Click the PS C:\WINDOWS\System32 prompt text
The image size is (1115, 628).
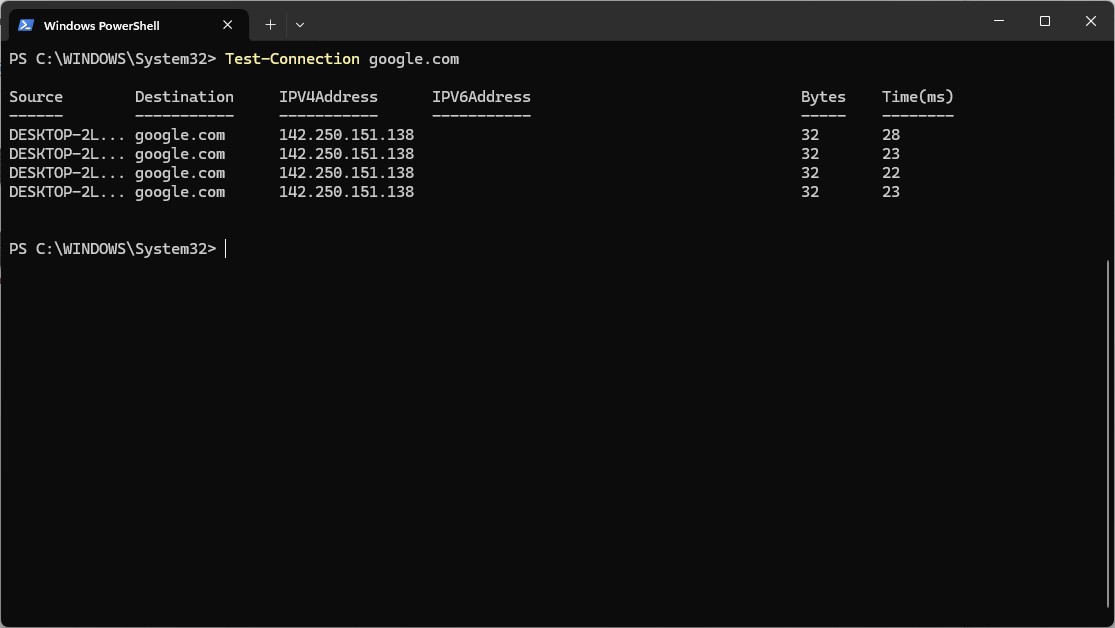point(110,248)
